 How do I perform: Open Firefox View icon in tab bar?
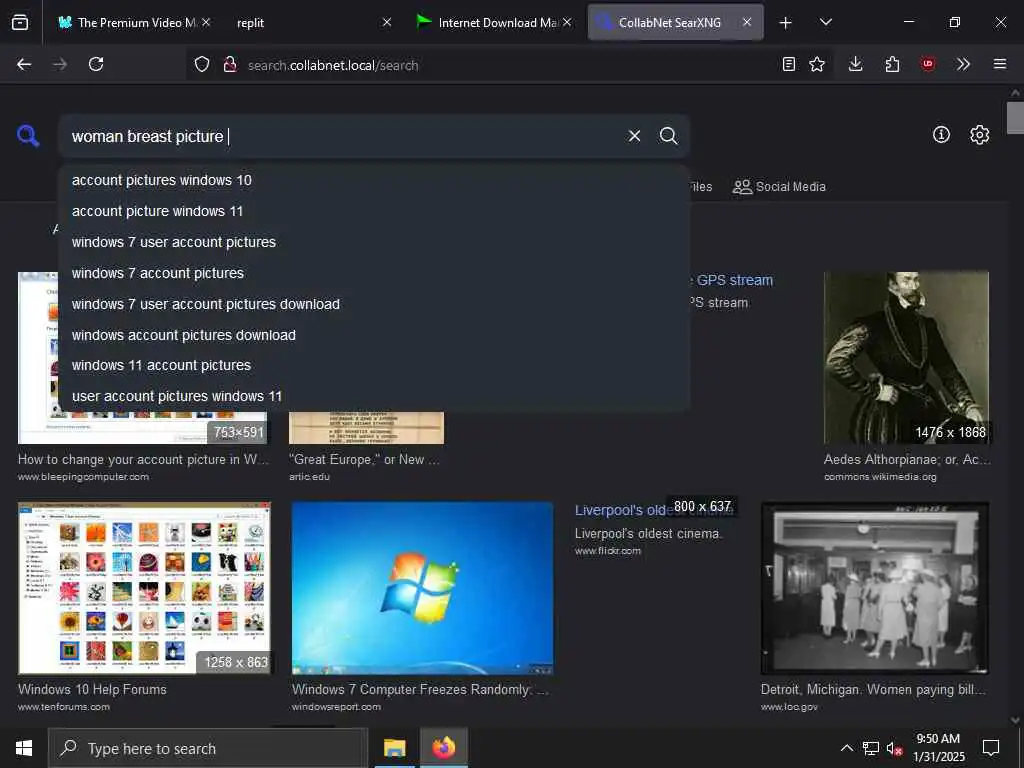pyautogui.click(x=20, y=22)
